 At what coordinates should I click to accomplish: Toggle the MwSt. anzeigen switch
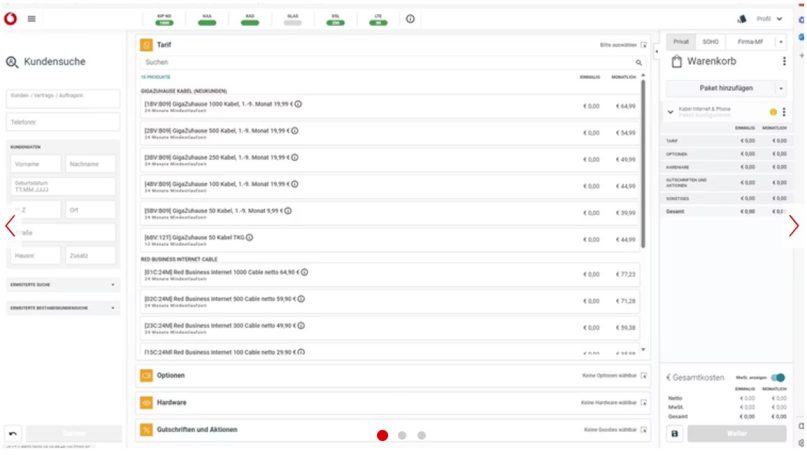click(777, 377)
